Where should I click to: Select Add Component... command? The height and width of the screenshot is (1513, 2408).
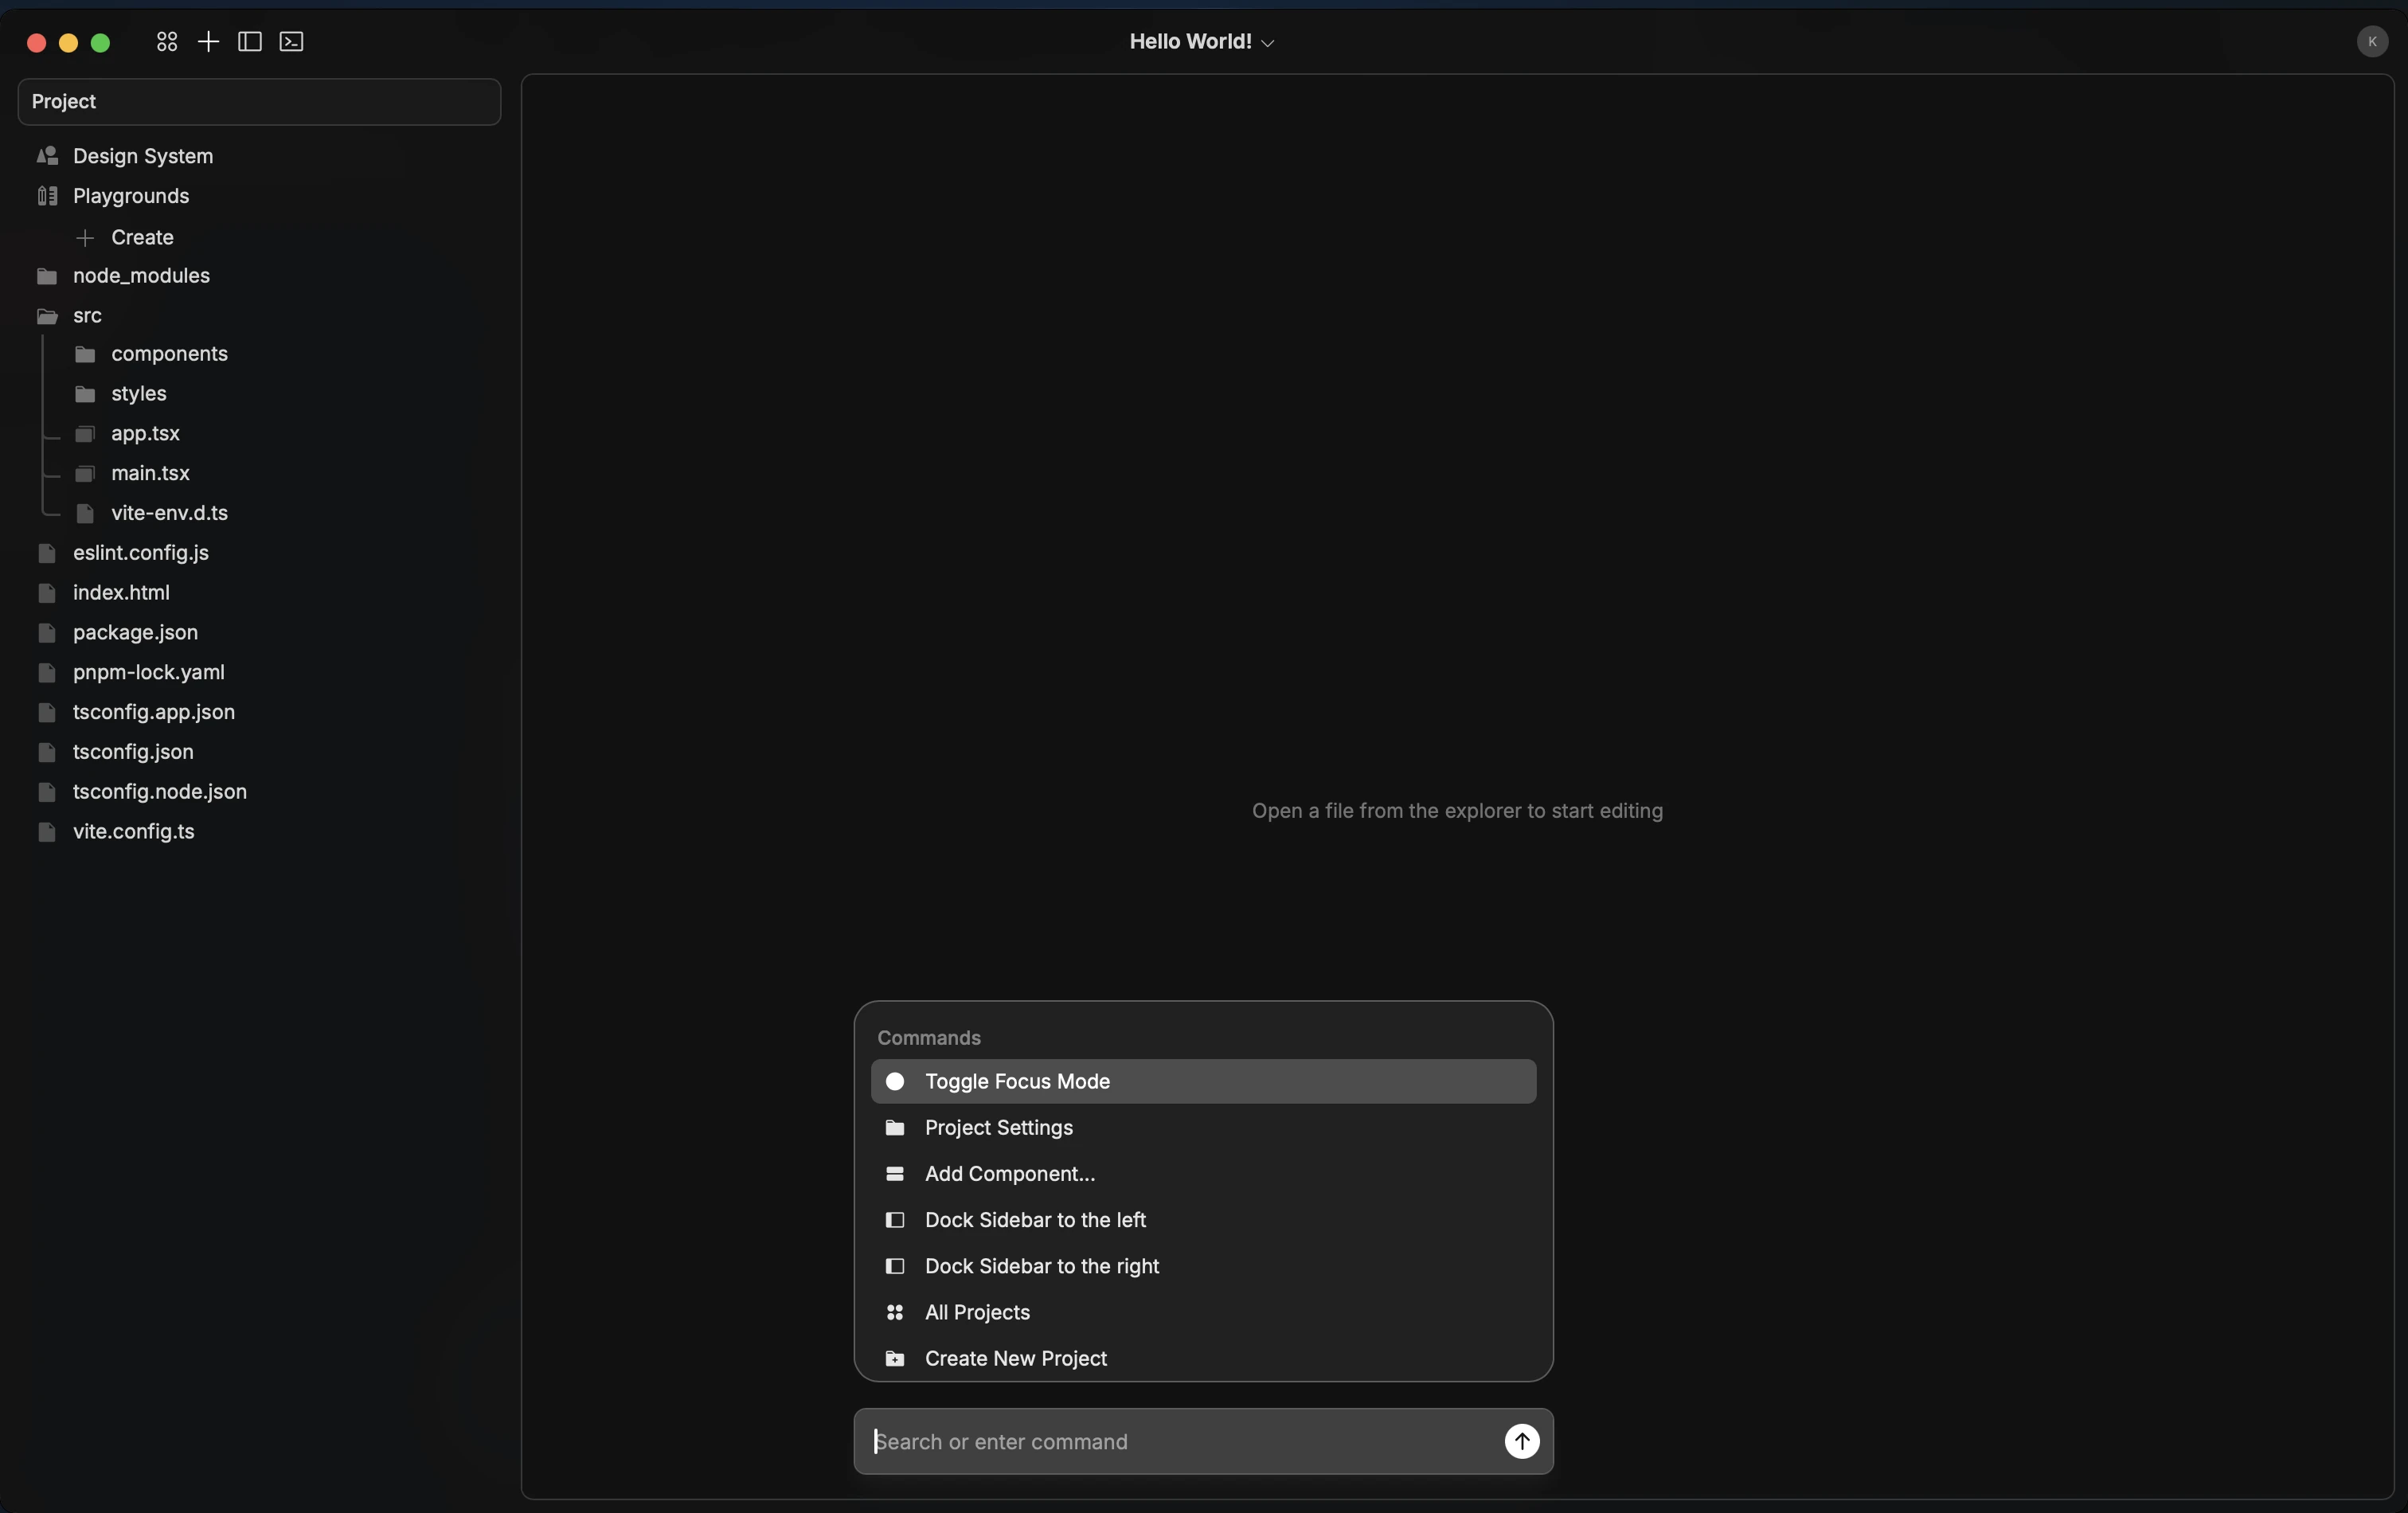(x=1203, y=1173)
